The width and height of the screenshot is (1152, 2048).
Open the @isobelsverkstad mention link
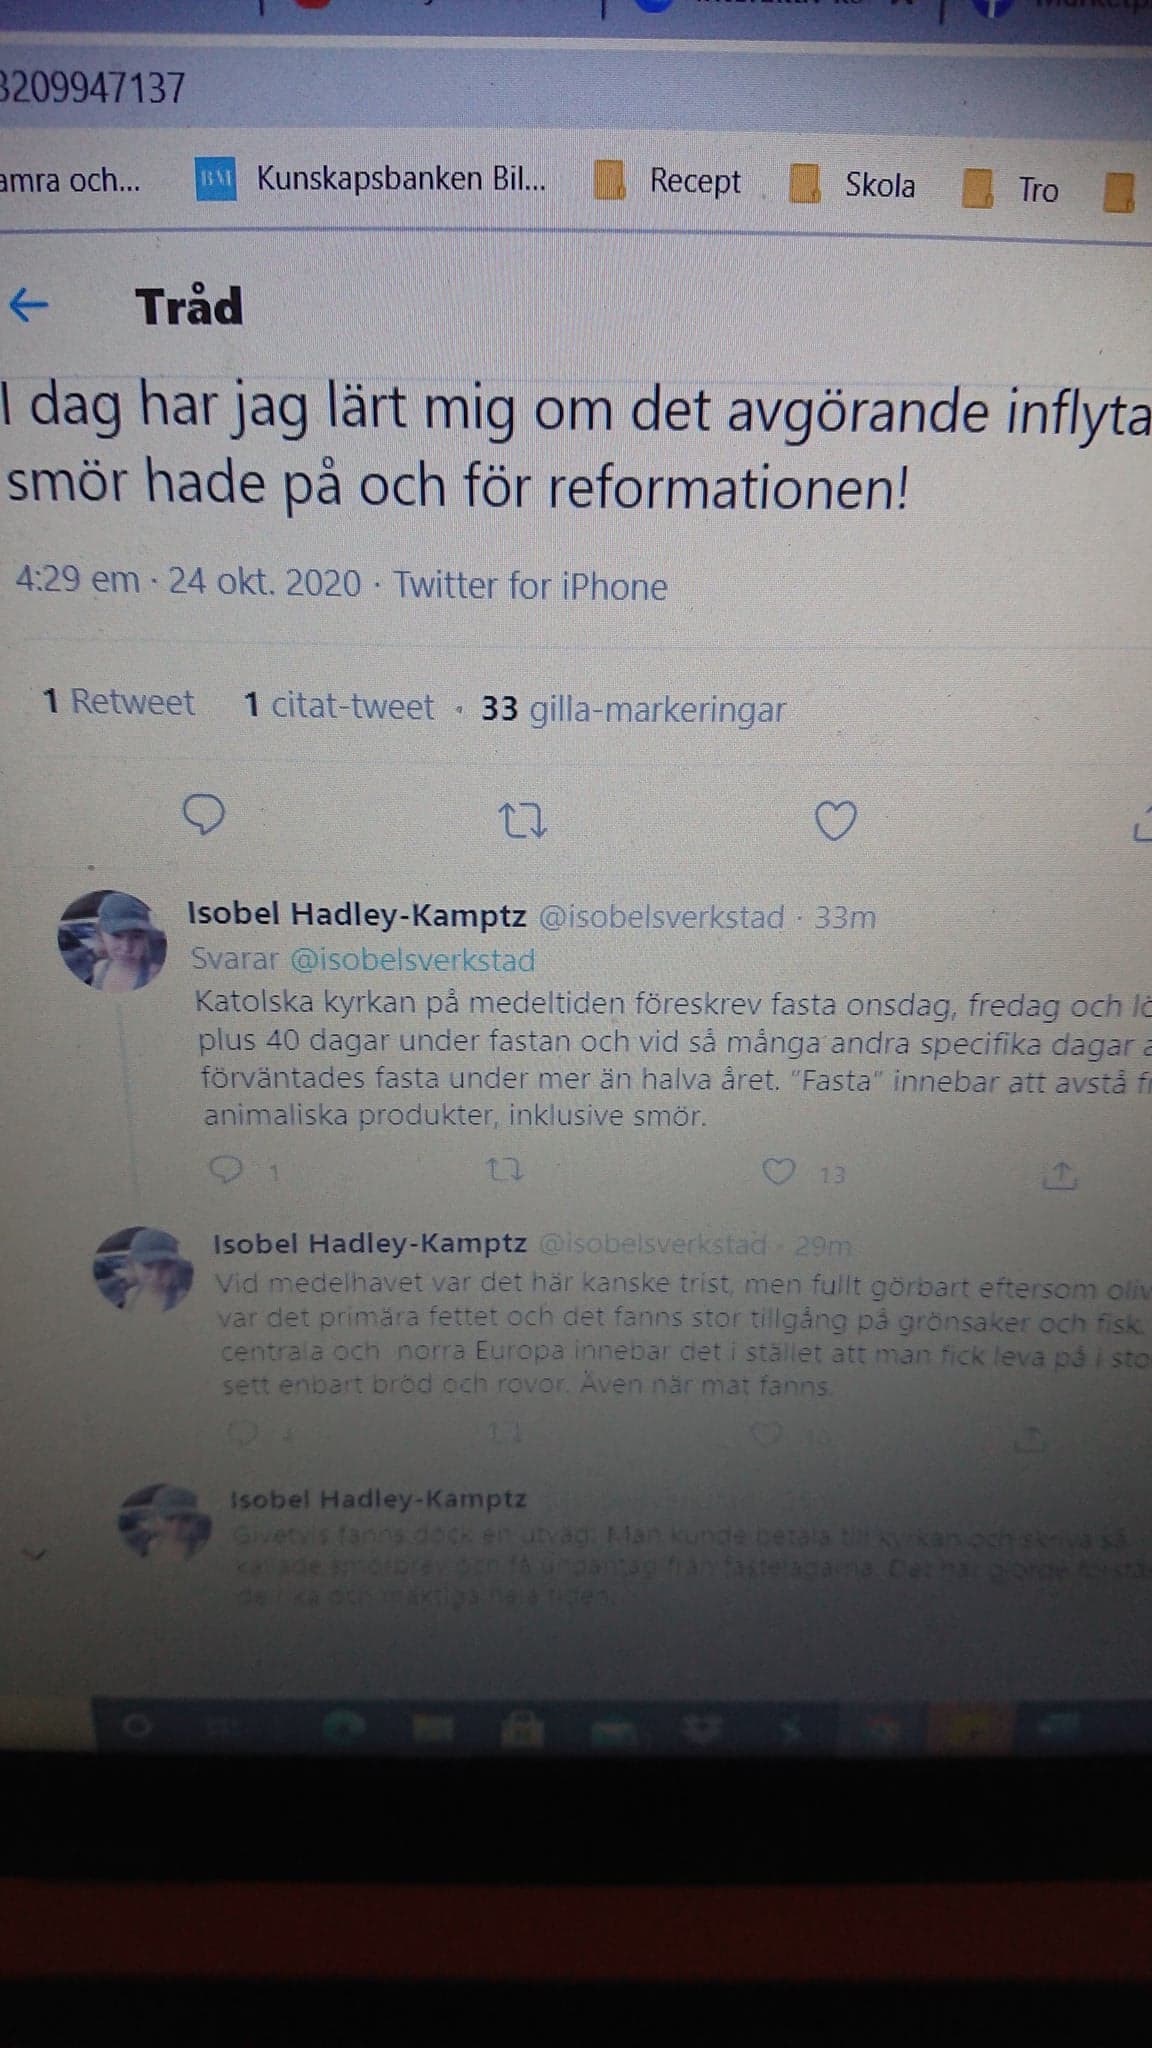413,960
